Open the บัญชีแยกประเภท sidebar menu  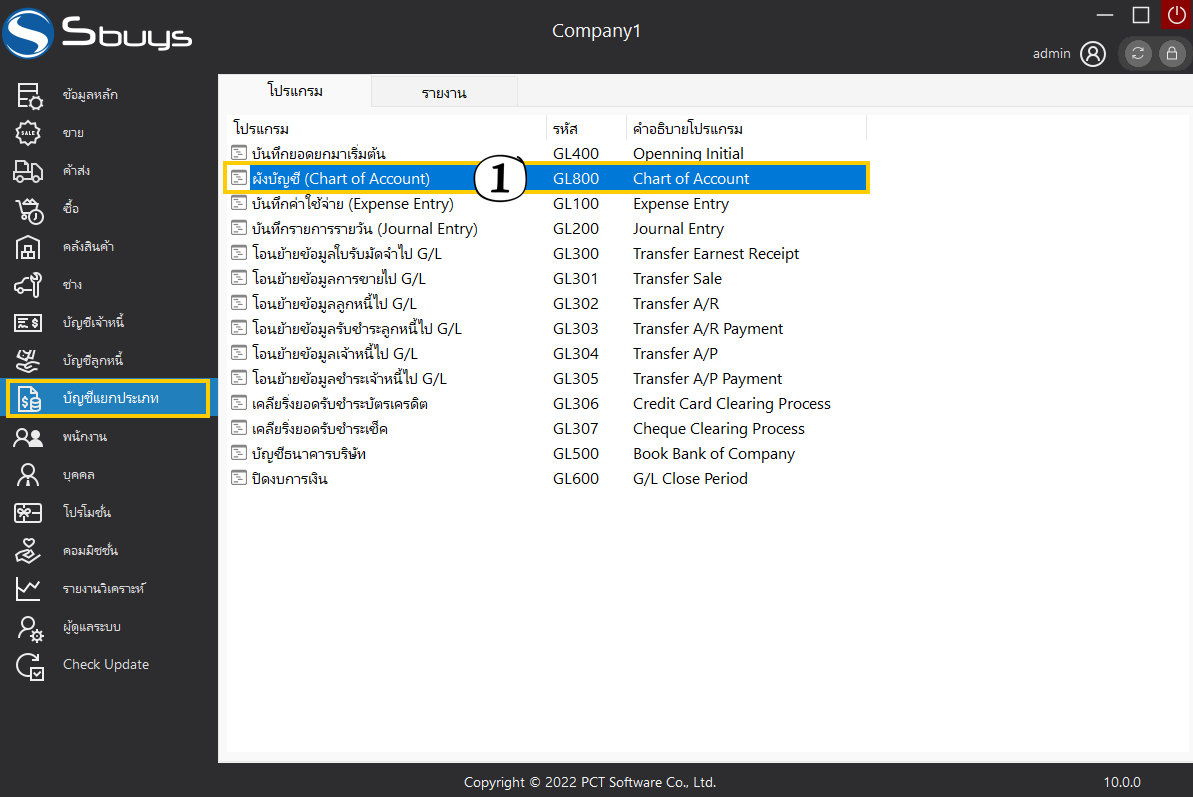point(110,399)
